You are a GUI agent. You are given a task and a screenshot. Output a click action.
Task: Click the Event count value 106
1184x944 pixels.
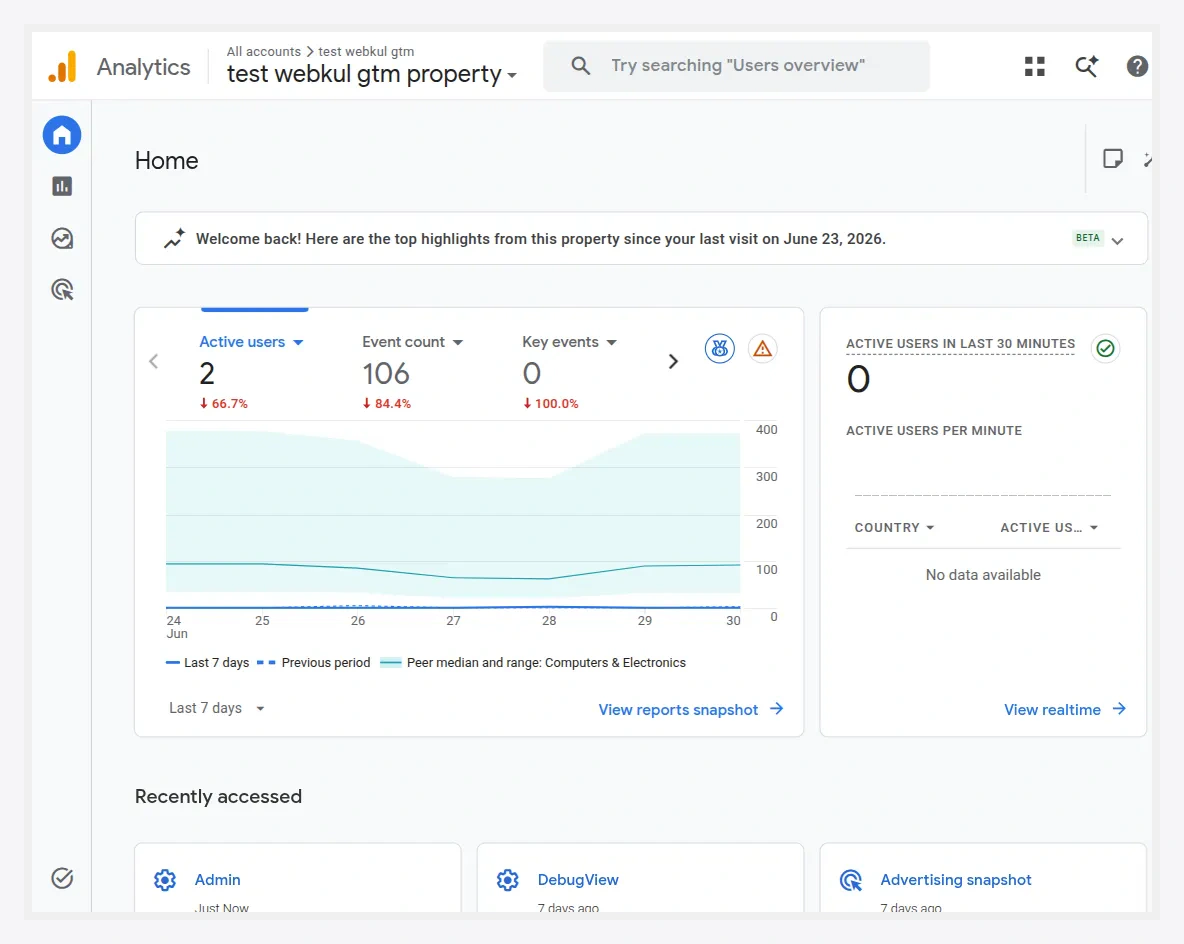386,374
